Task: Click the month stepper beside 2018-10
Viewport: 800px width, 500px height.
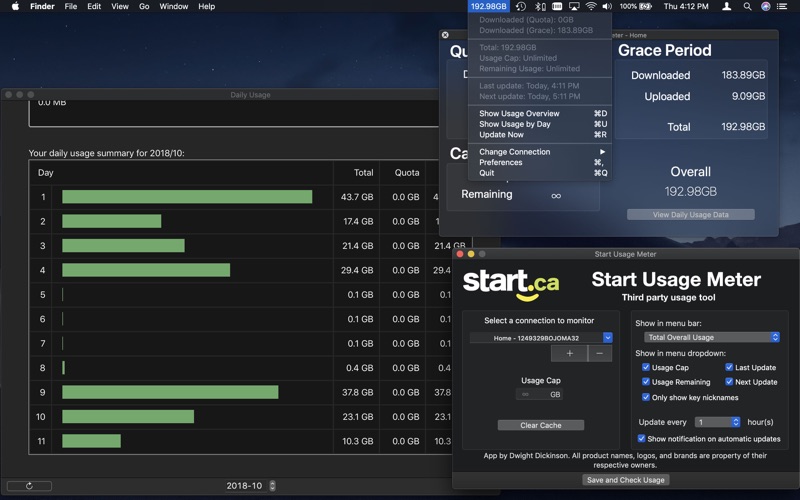Action: tap(272, 486)
